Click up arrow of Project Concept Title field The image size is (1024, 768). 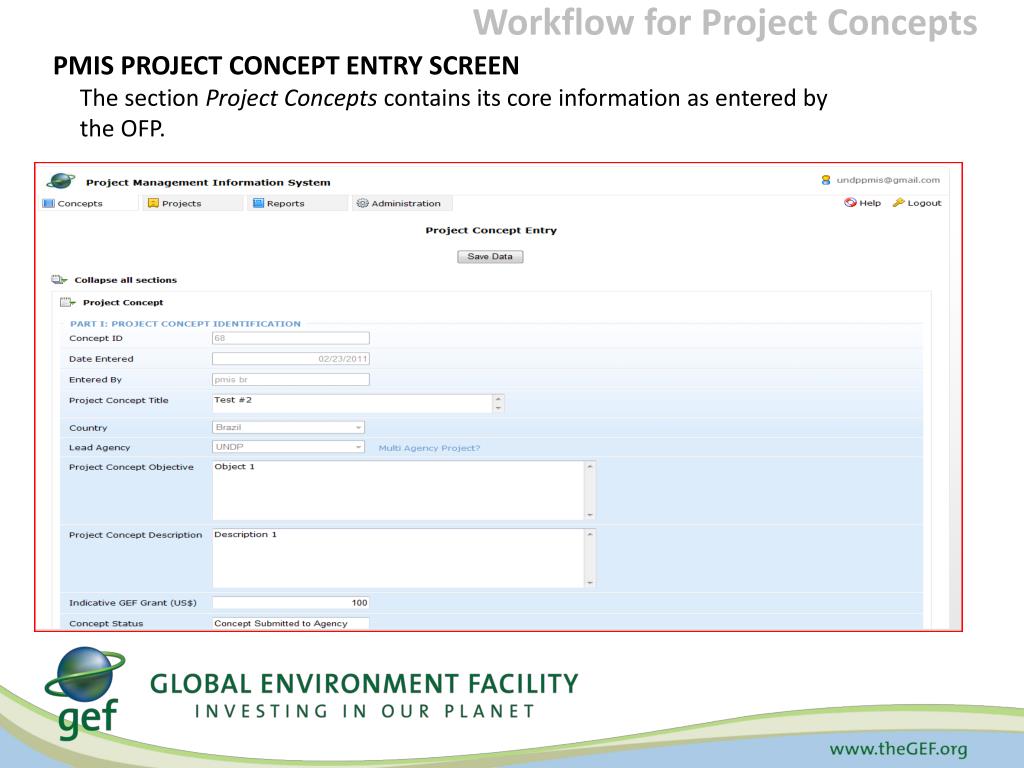coord(498,398)
